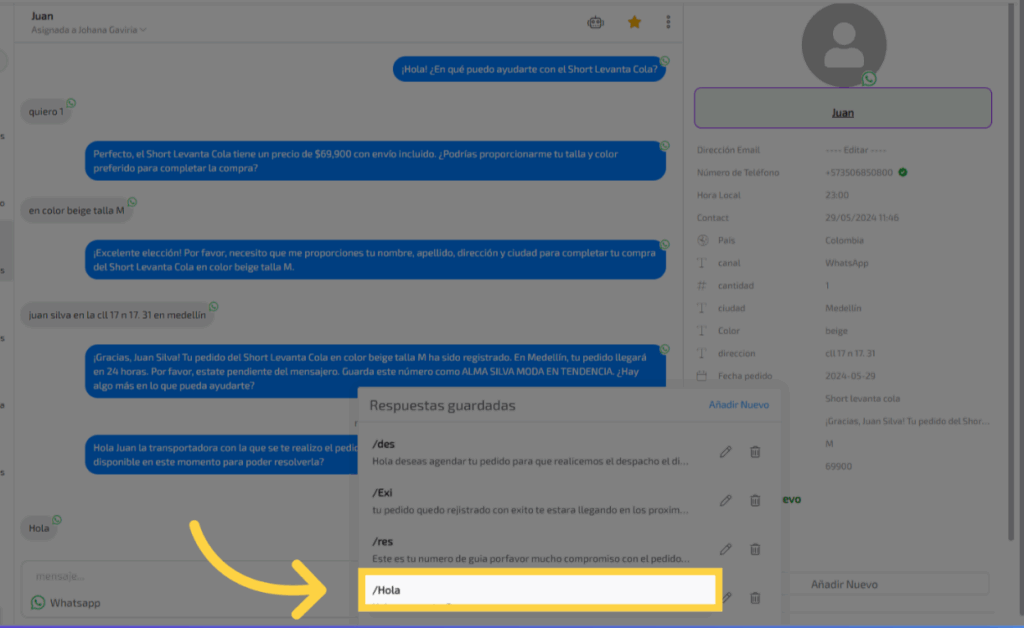Choose the /Exi saved reply entry
Viewport: 1024px width, 628px height.
[530, 500]
